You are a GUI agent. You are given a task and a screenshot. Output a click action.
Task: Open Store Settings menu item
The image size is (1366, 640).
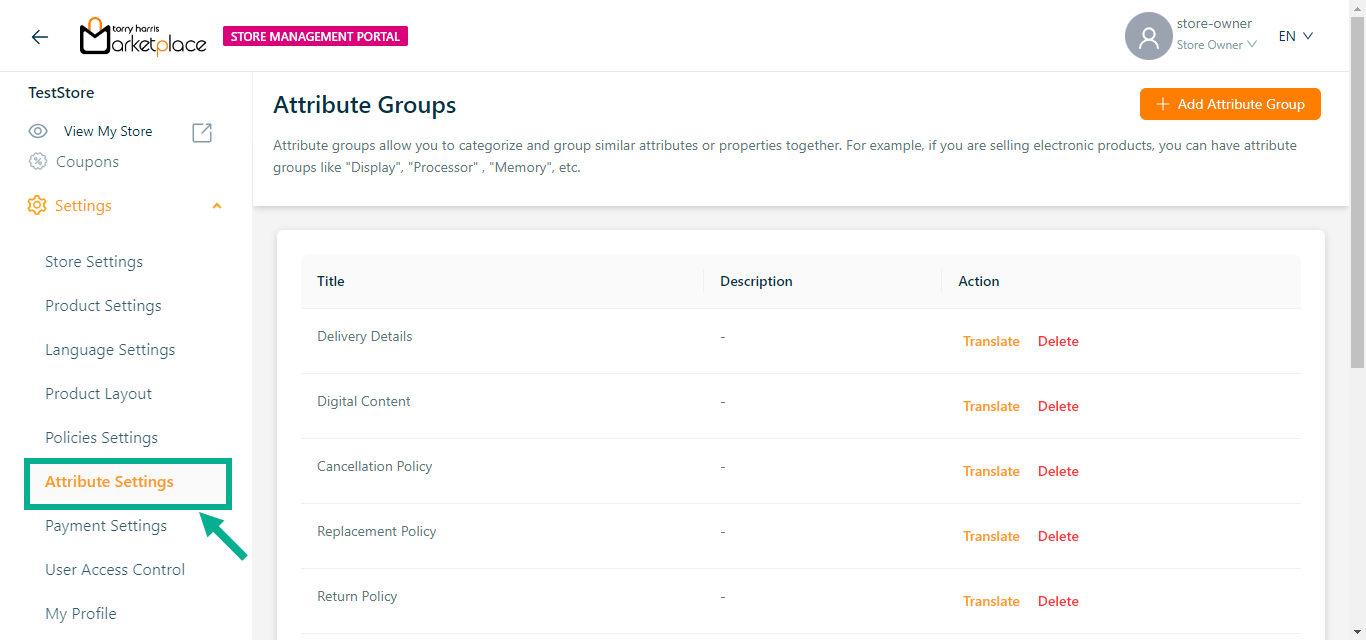click(94, 262)
